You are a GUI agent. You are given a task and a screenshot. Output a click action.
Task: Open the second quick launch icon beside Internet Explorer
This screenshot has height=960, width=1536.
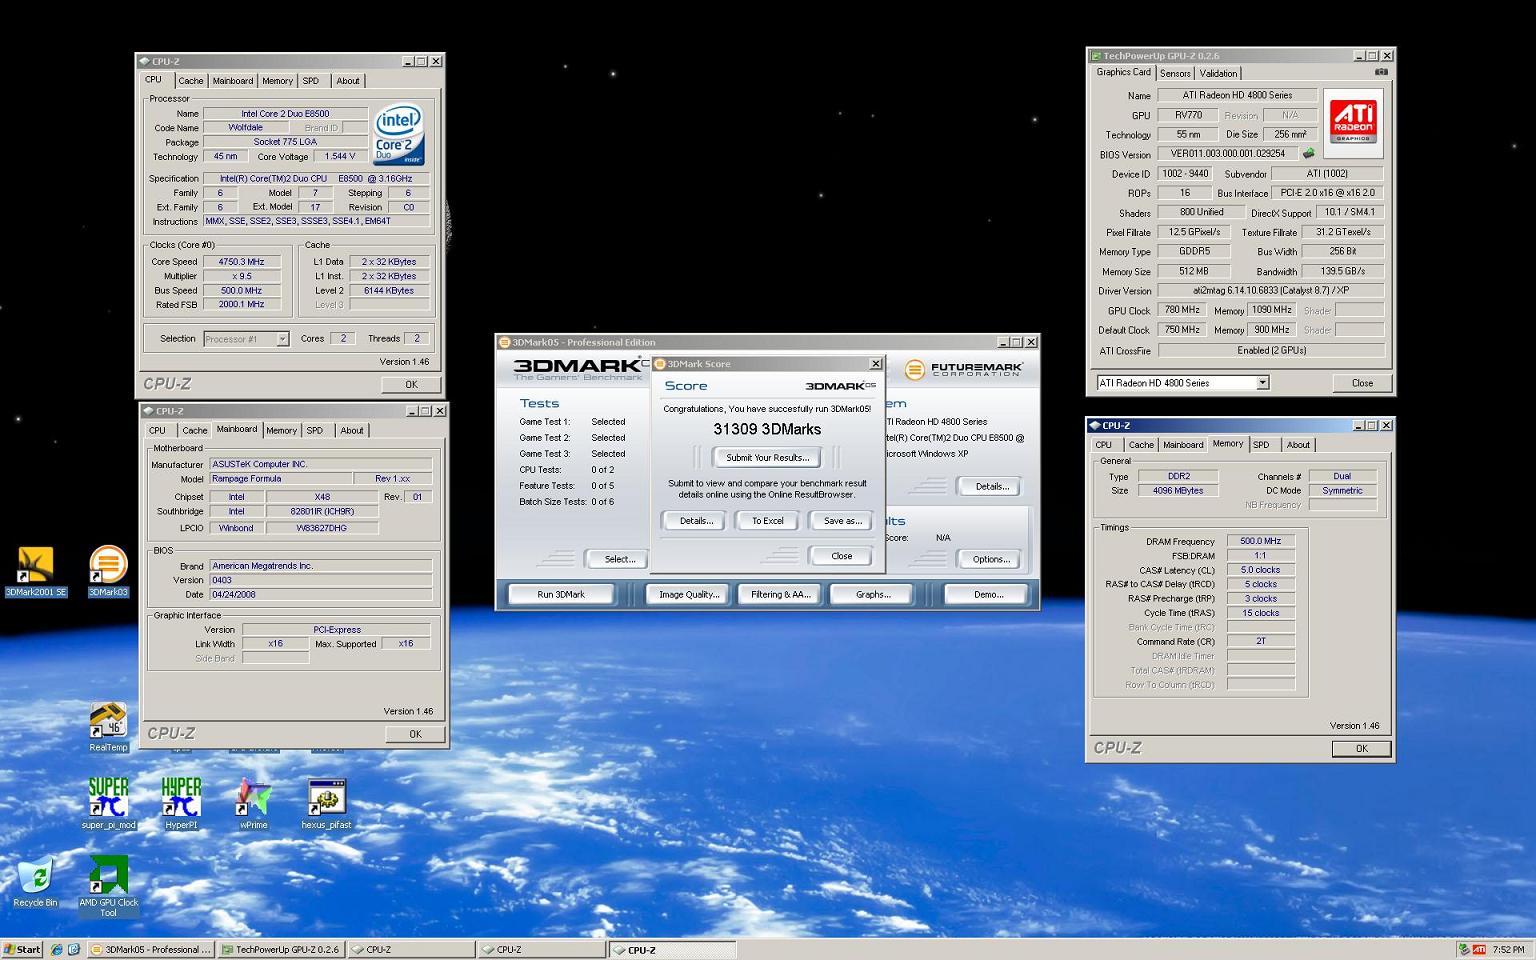(74, 949)
